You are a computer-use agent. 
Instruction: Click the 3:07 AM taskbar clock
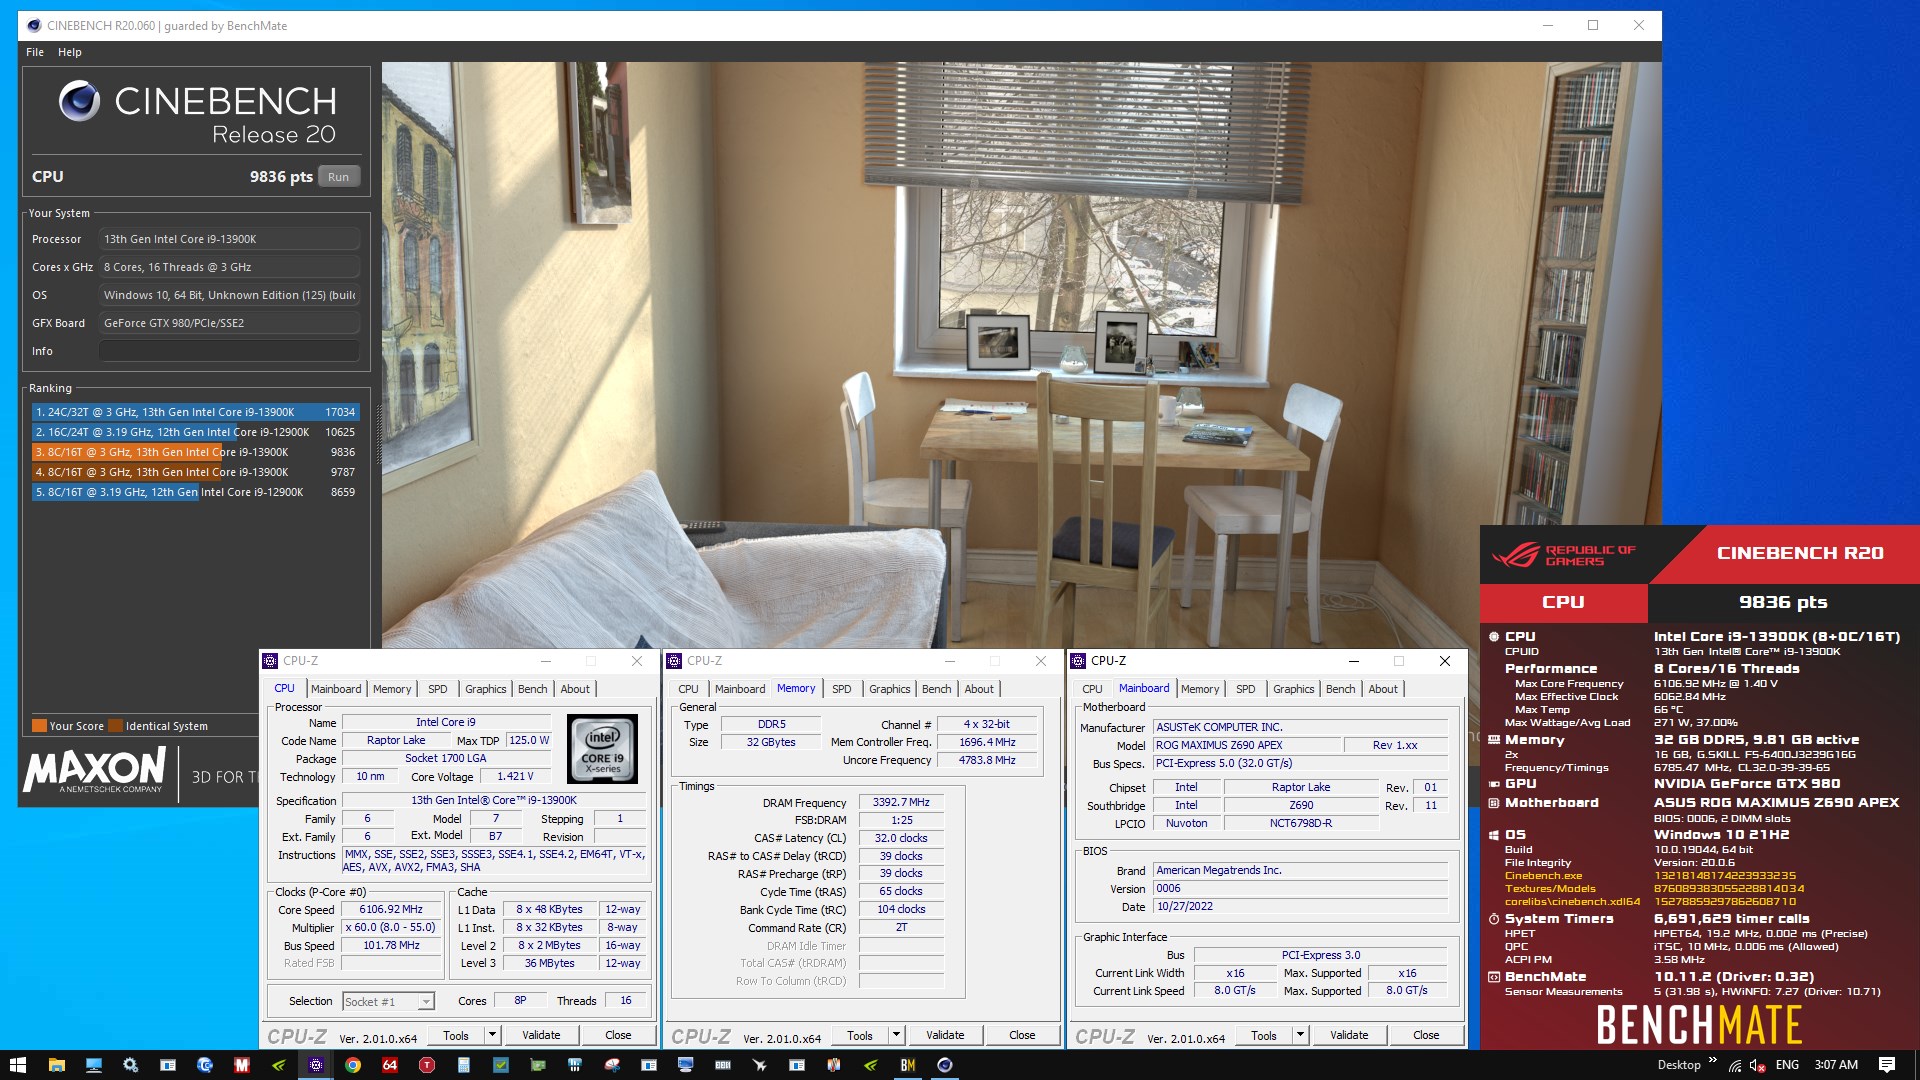pyautogui.click(x=1836, y=1065)
